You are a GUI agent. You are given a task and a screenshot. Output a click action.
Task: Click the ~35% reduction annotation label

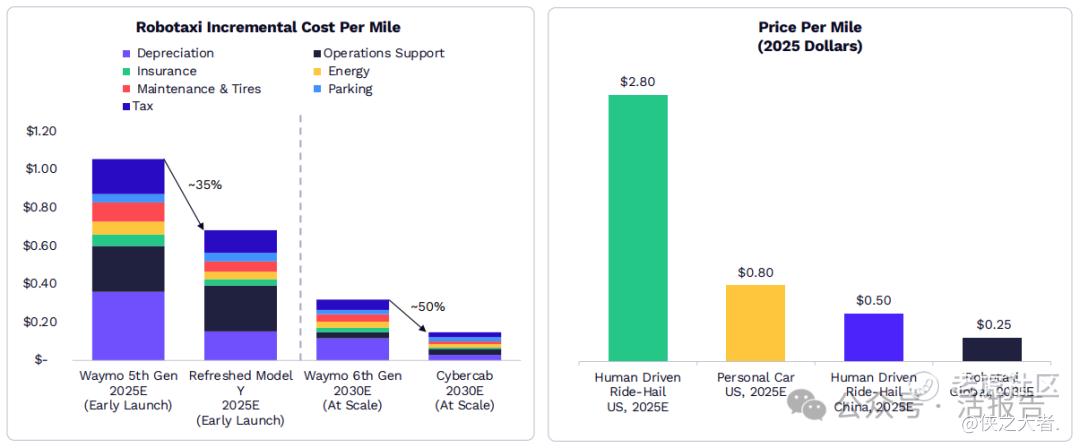pos(204,185)
